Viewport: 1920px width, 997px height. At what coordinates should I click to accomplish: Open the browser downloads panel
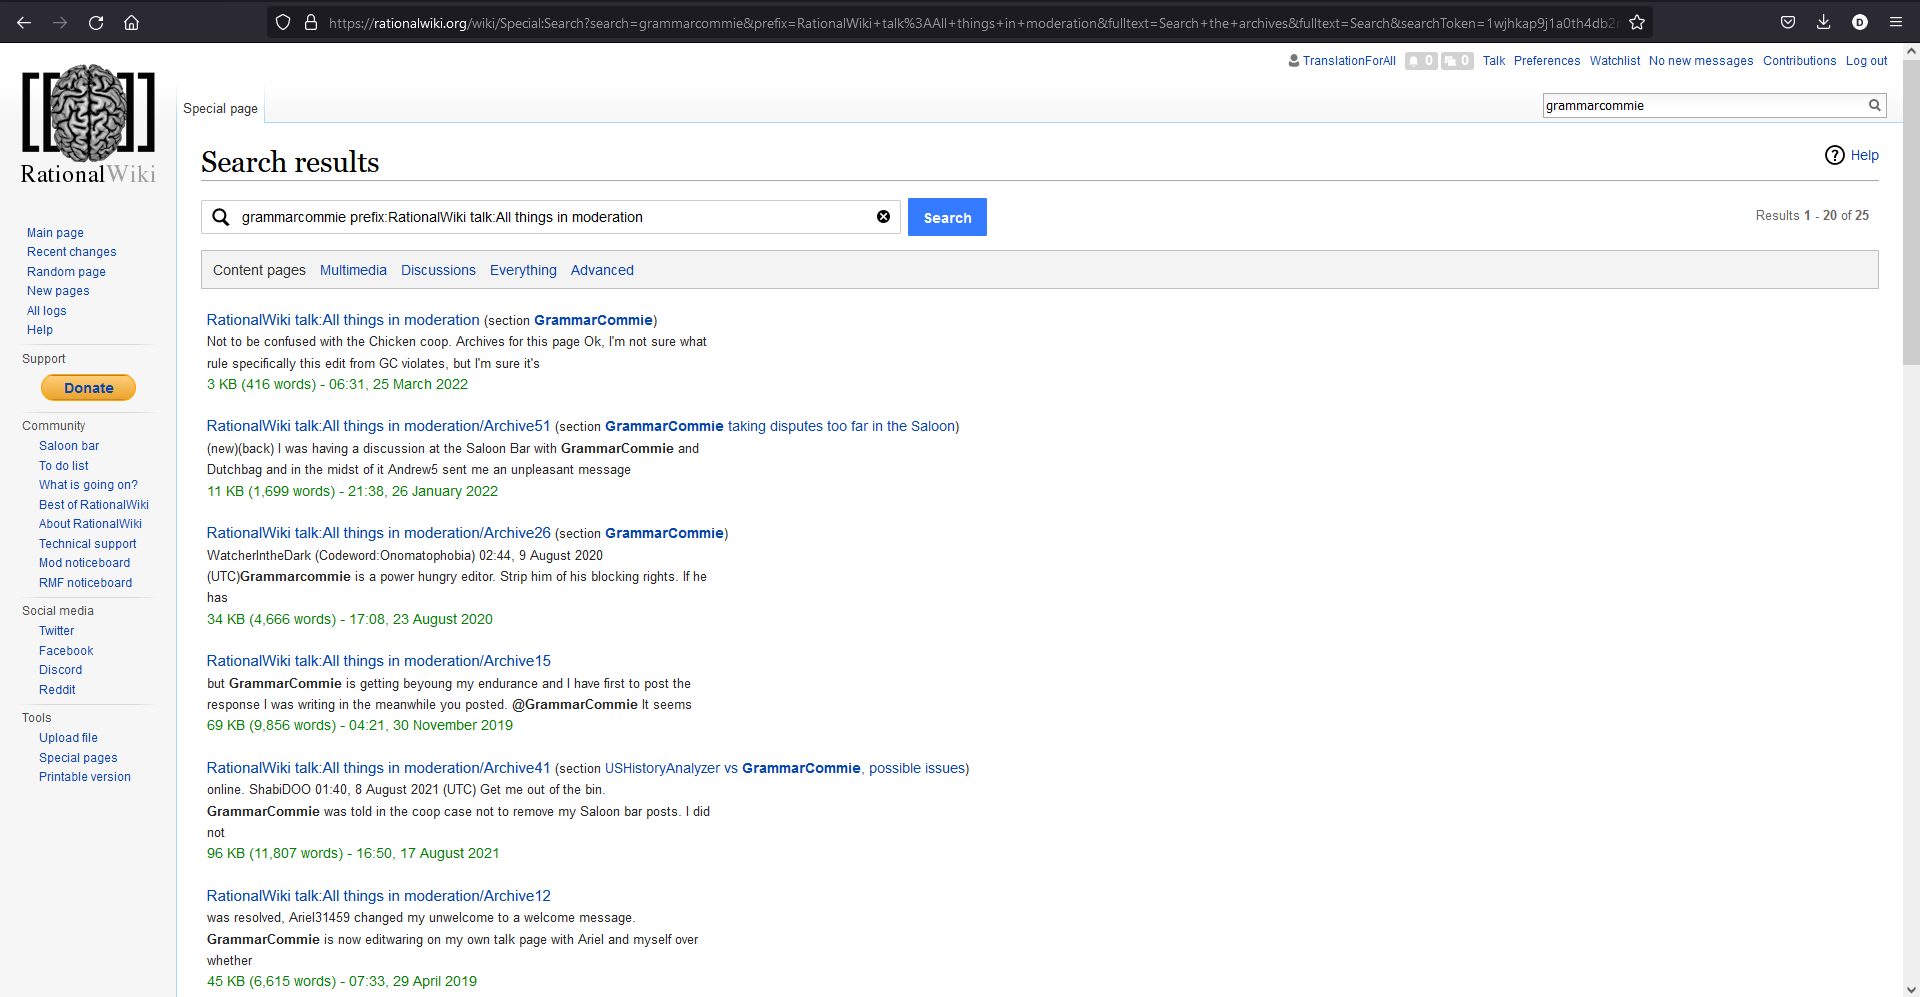1824,22
